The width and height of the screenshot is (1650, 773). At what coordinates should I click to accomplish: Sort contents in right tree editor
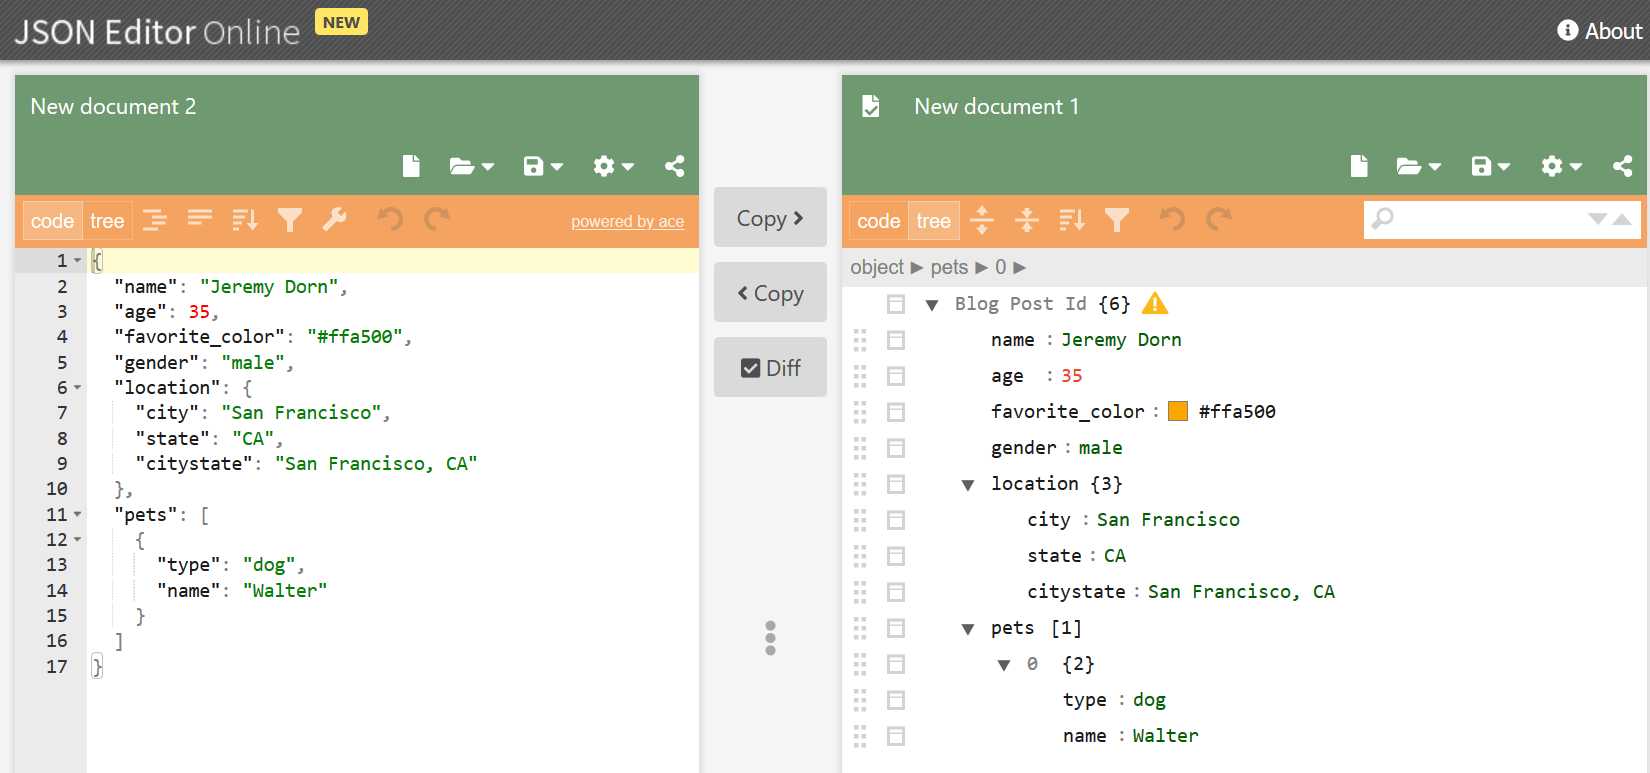1072,220
